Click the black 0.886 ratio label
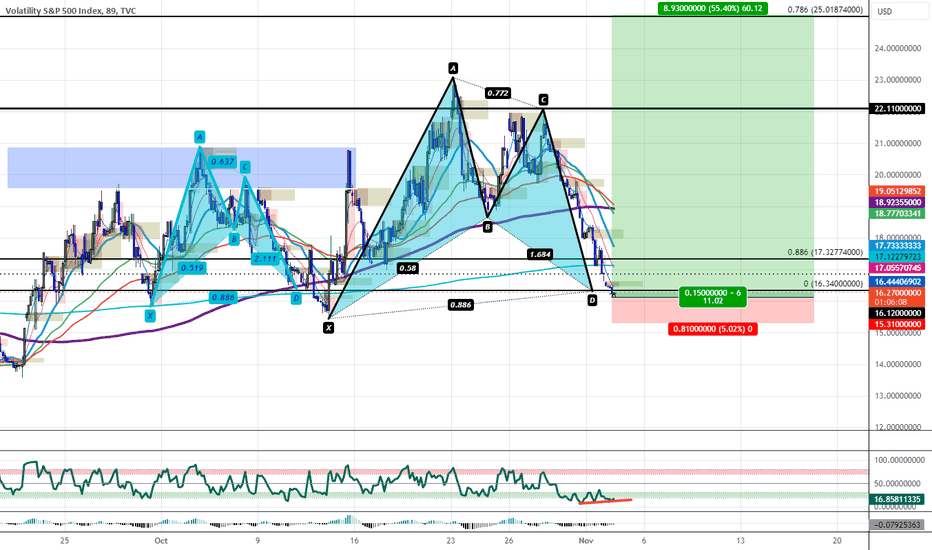This screenshot has width=932, height=550. pos(461,305)
